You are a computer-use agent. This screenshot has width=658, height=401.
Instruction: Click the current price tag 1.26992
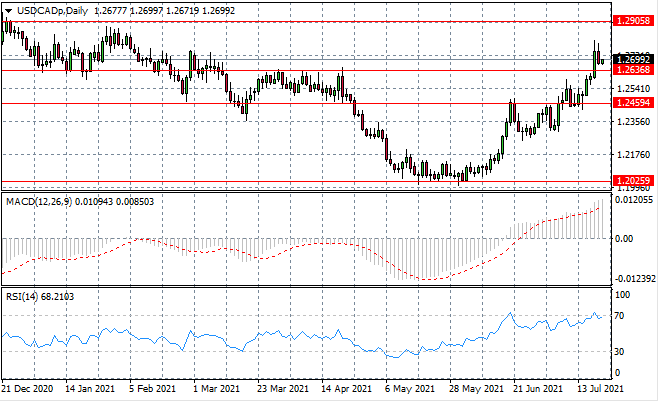[x=632, y=58]
